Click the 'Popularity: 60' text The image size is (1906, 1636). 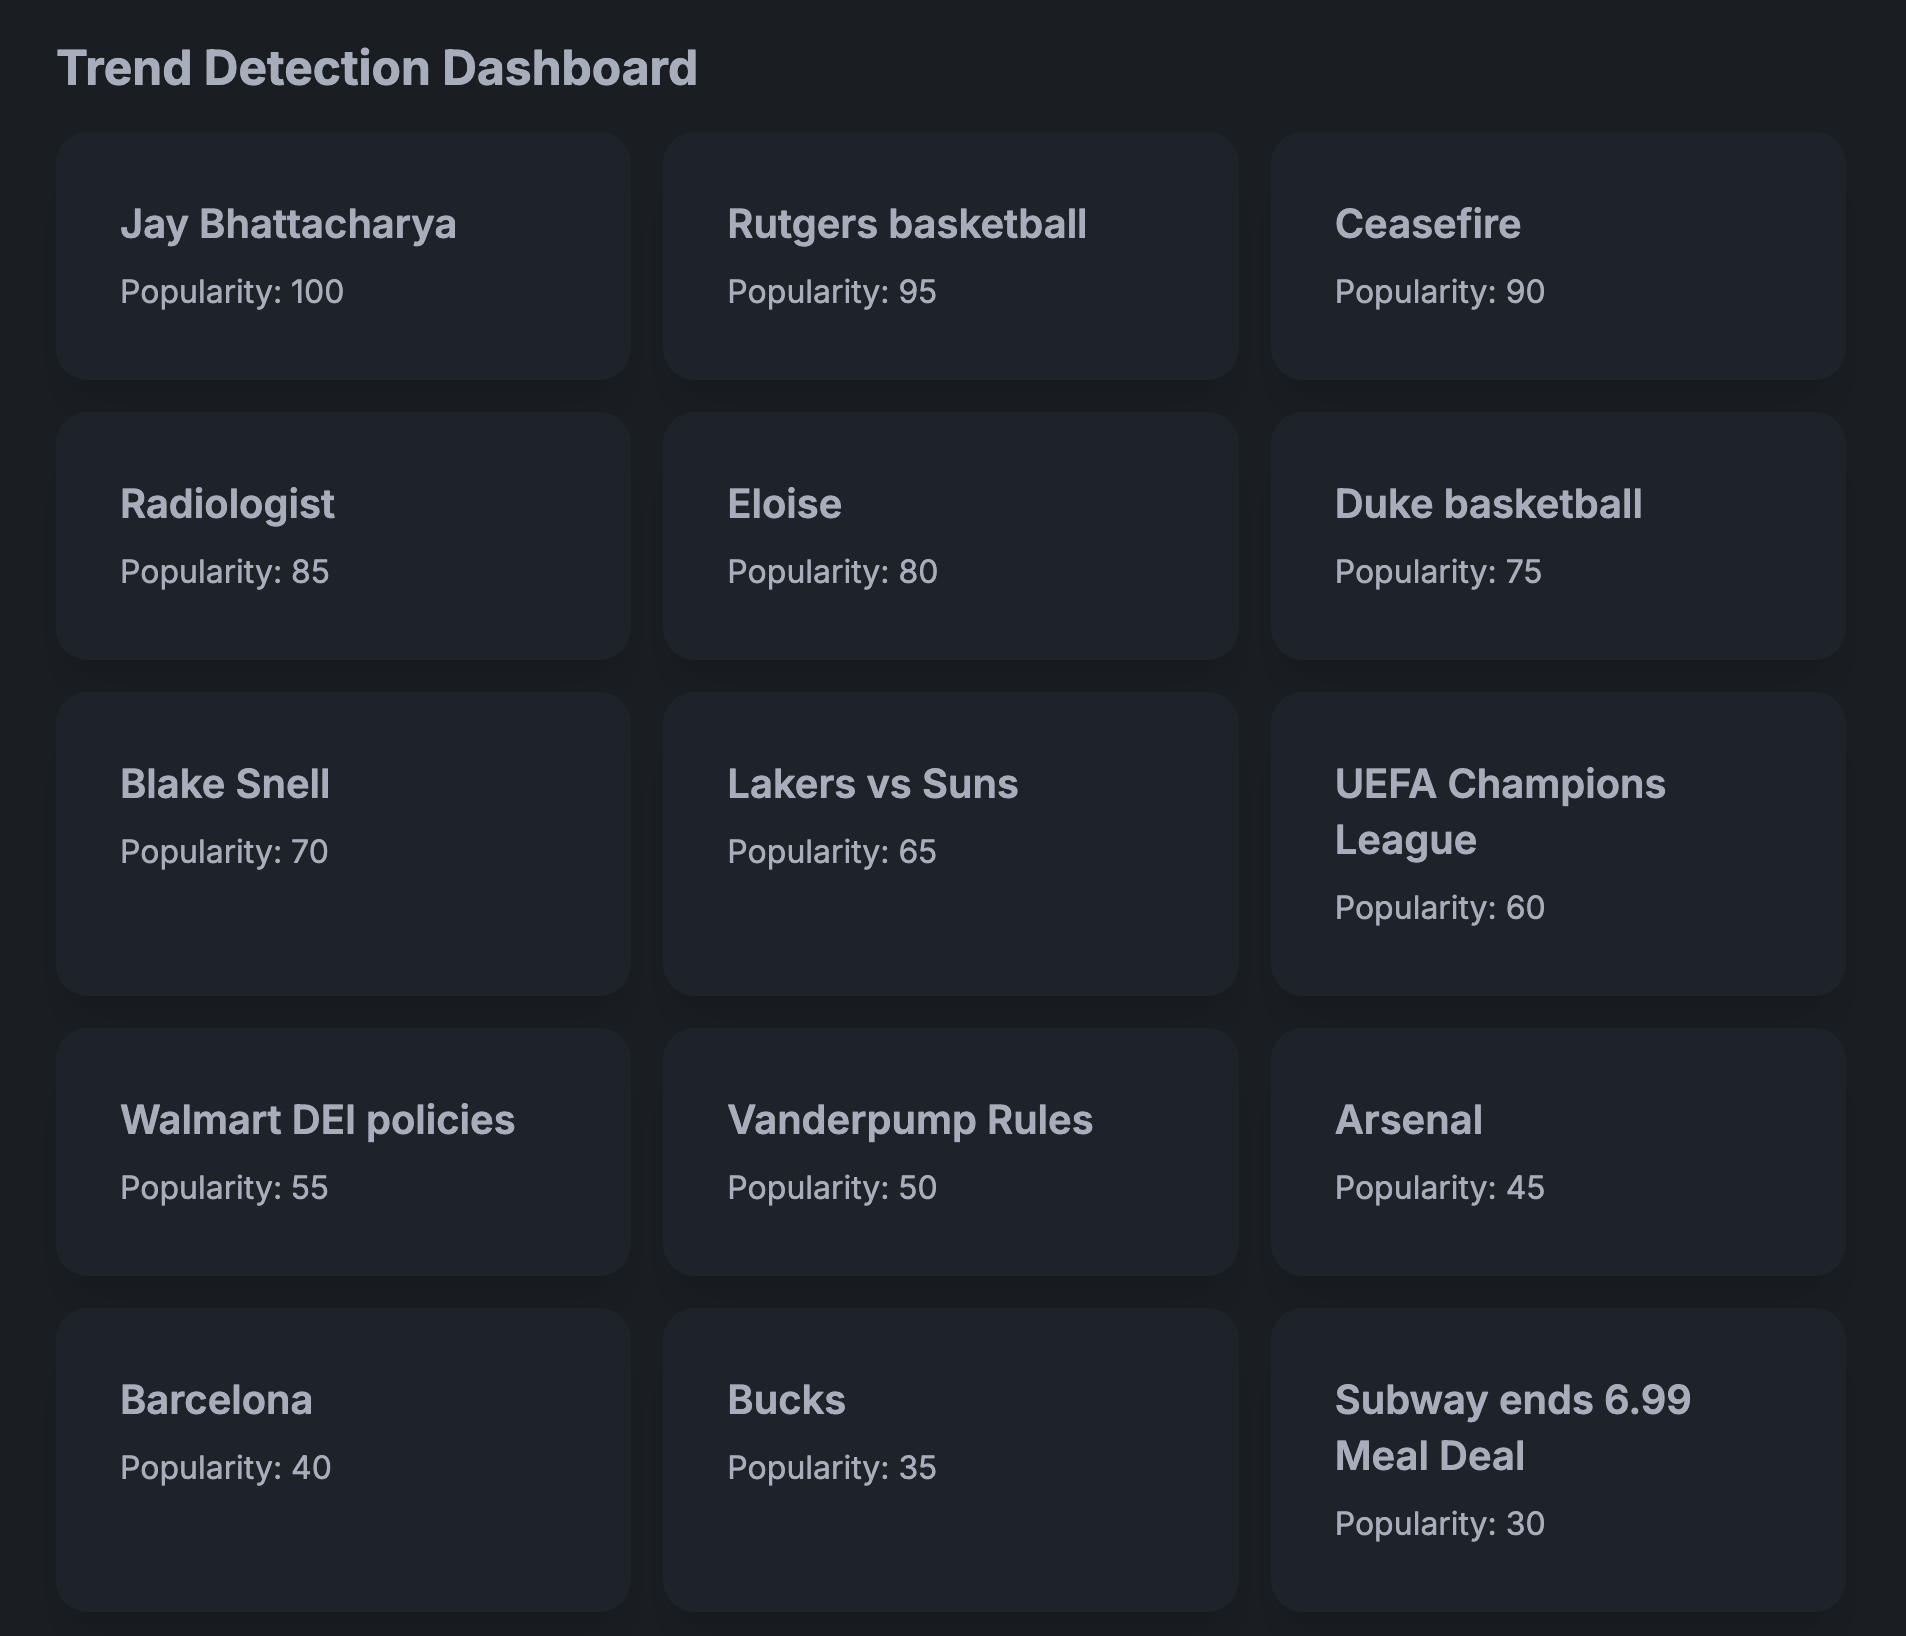pyautogui.click(x=1440, y=908)
